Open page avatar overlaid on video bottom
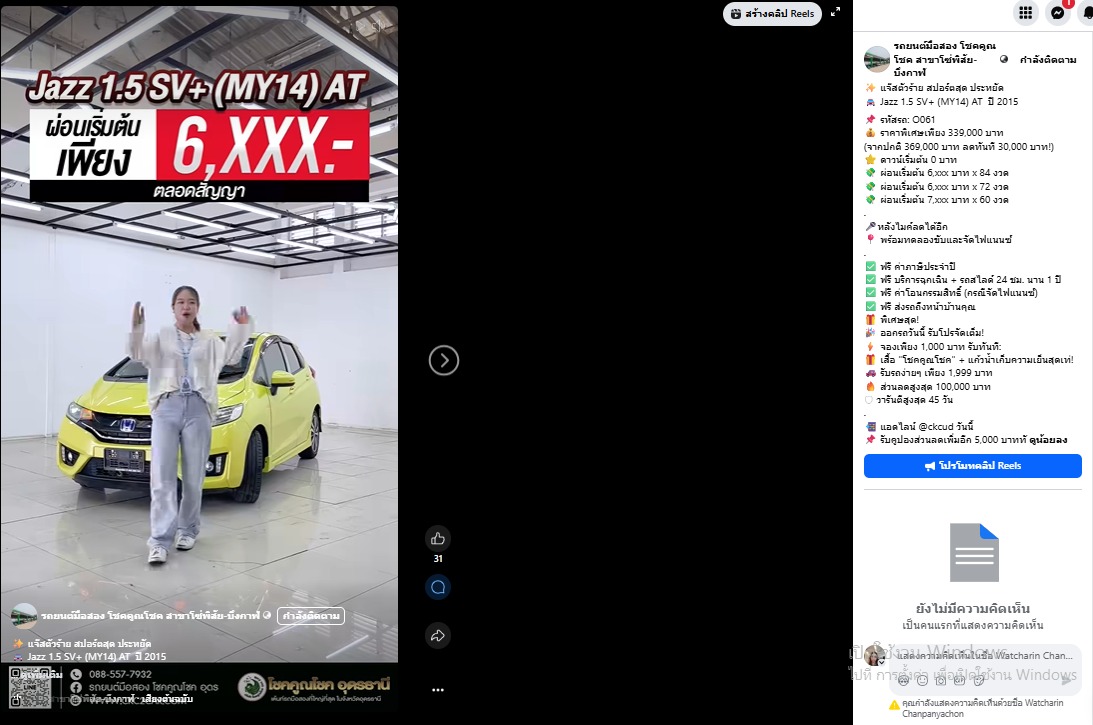1093x725 pixels. coord(24,616)
